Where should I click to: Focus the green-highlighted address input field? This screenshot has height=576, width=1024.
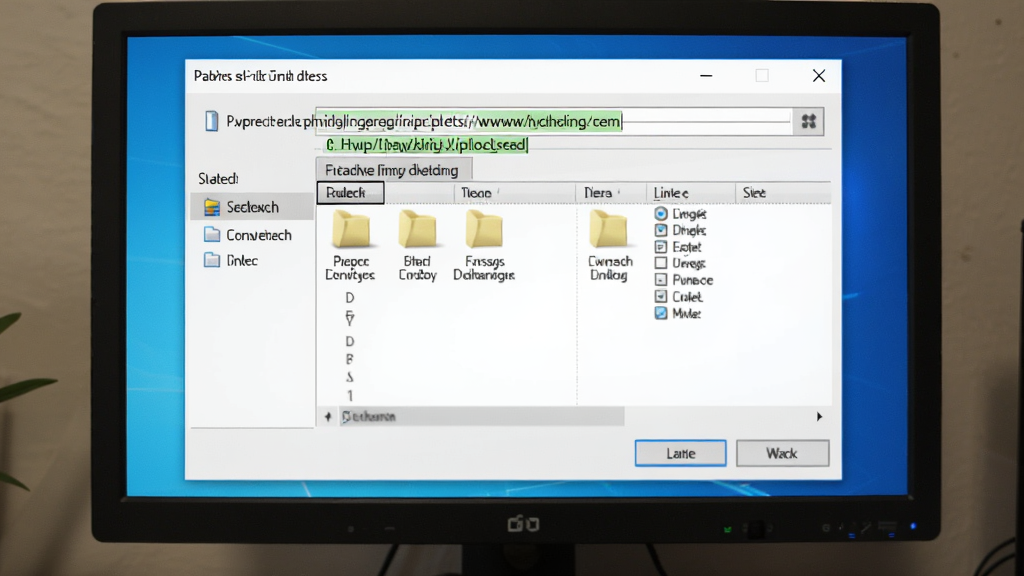(x=552, y=121)
